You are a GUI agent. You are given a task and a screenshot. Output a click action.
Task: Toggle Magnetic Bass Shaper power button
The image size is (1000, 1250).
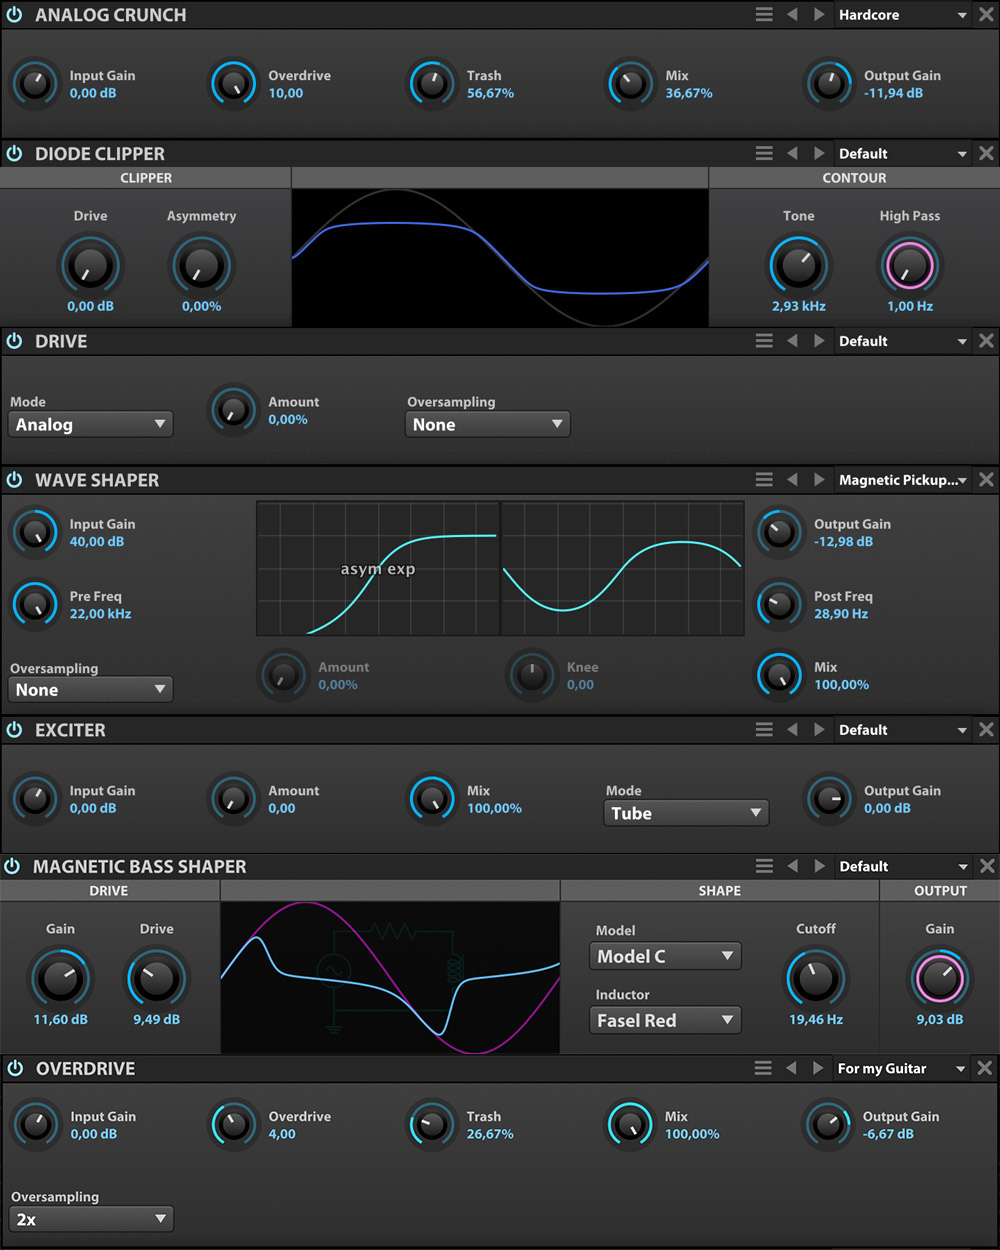point(12,866)
